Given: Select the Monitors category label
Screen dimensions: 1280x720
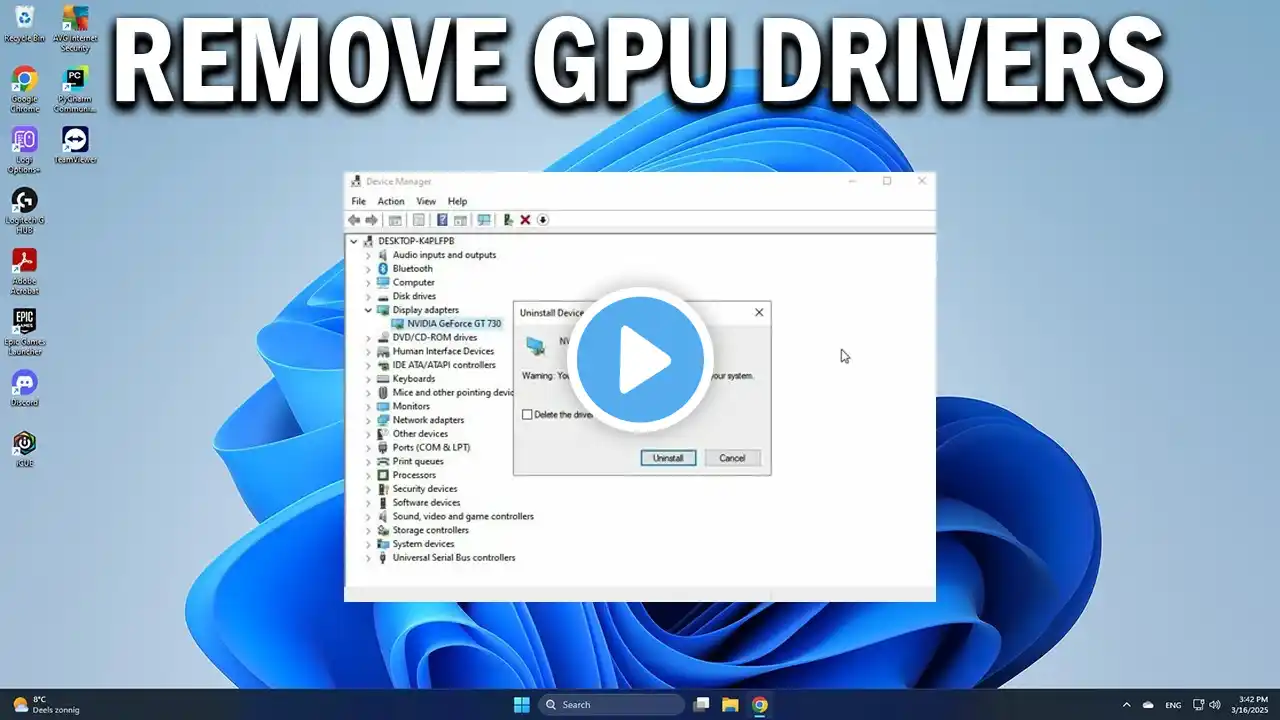Looking at the screenshot, I should (411, 406).
